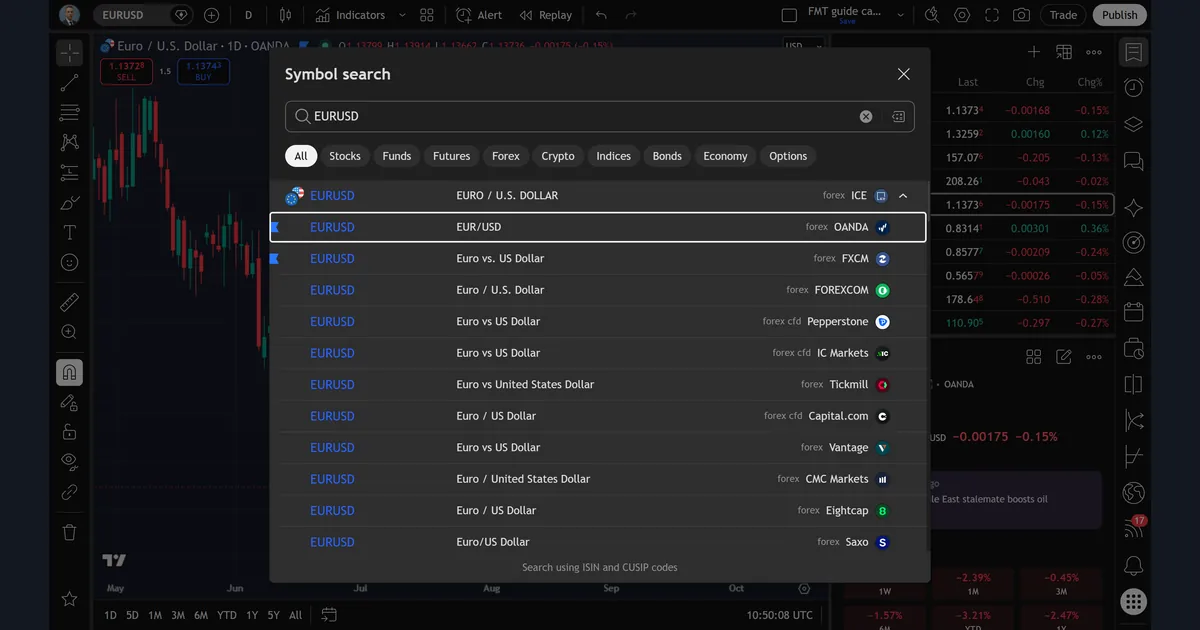Undo the last chart action

[x=601, y=15]
